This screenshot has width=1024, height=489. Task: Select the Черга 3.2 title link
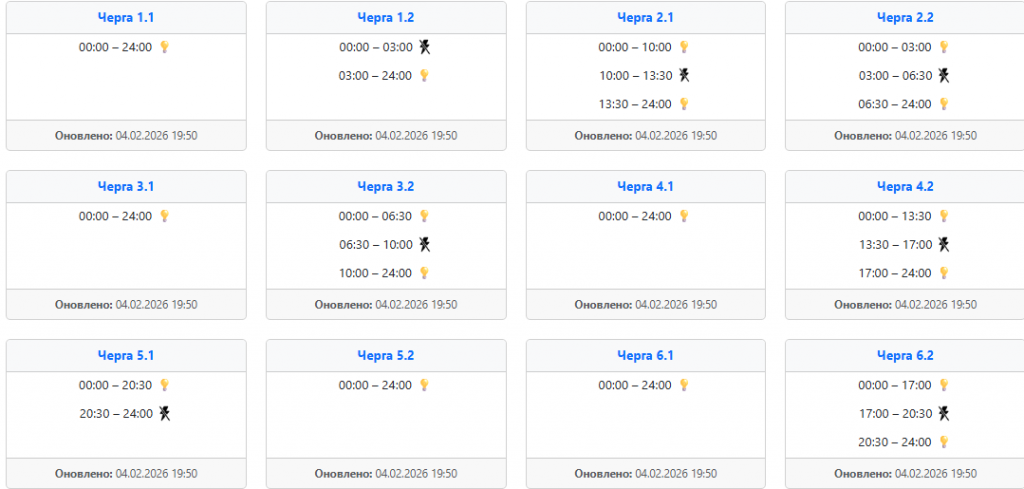[386, 187]
